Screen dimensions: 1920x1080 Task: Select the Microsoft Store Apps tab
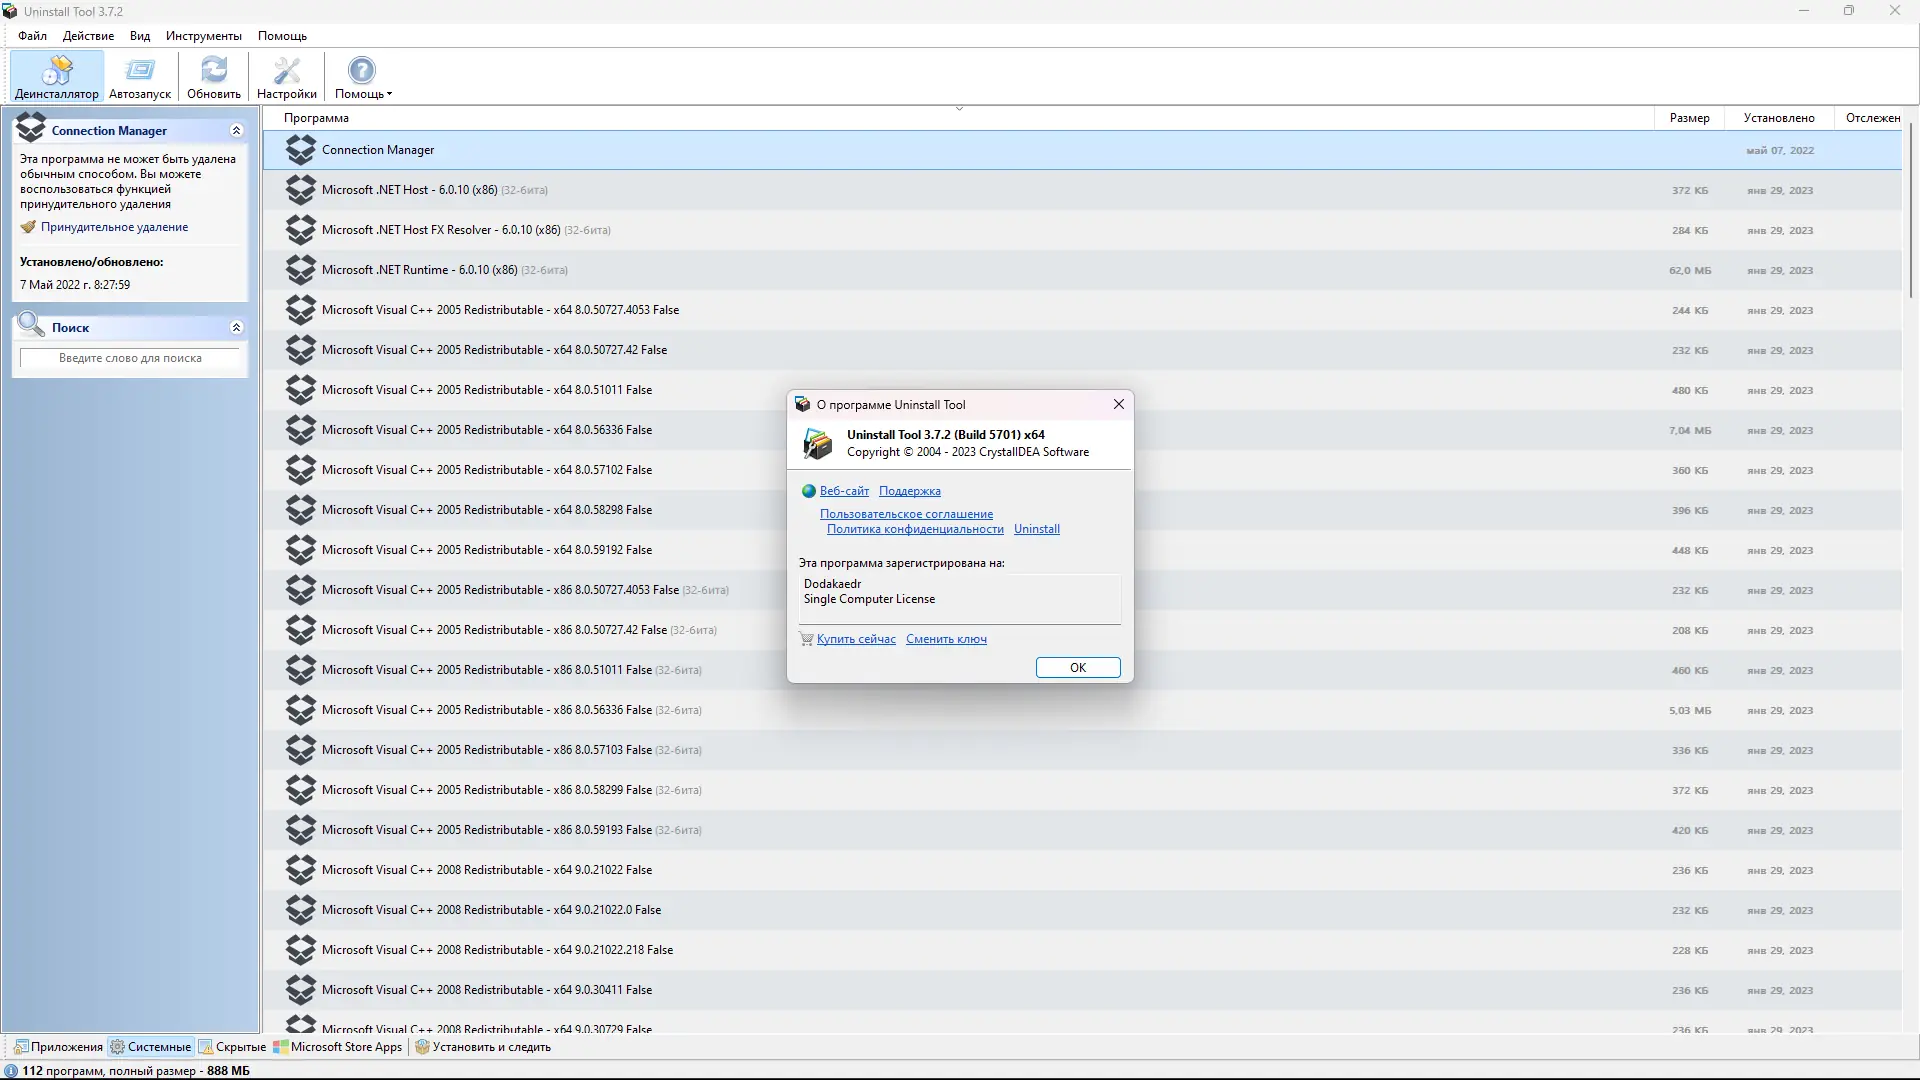tap(338, 1047)
